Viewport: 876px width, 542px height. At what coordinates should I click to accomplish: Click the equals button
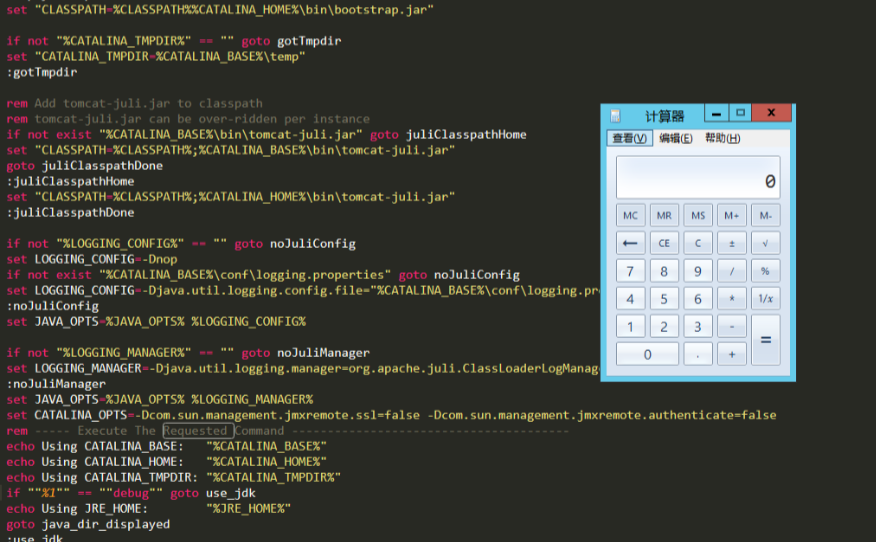coord(765,340)
